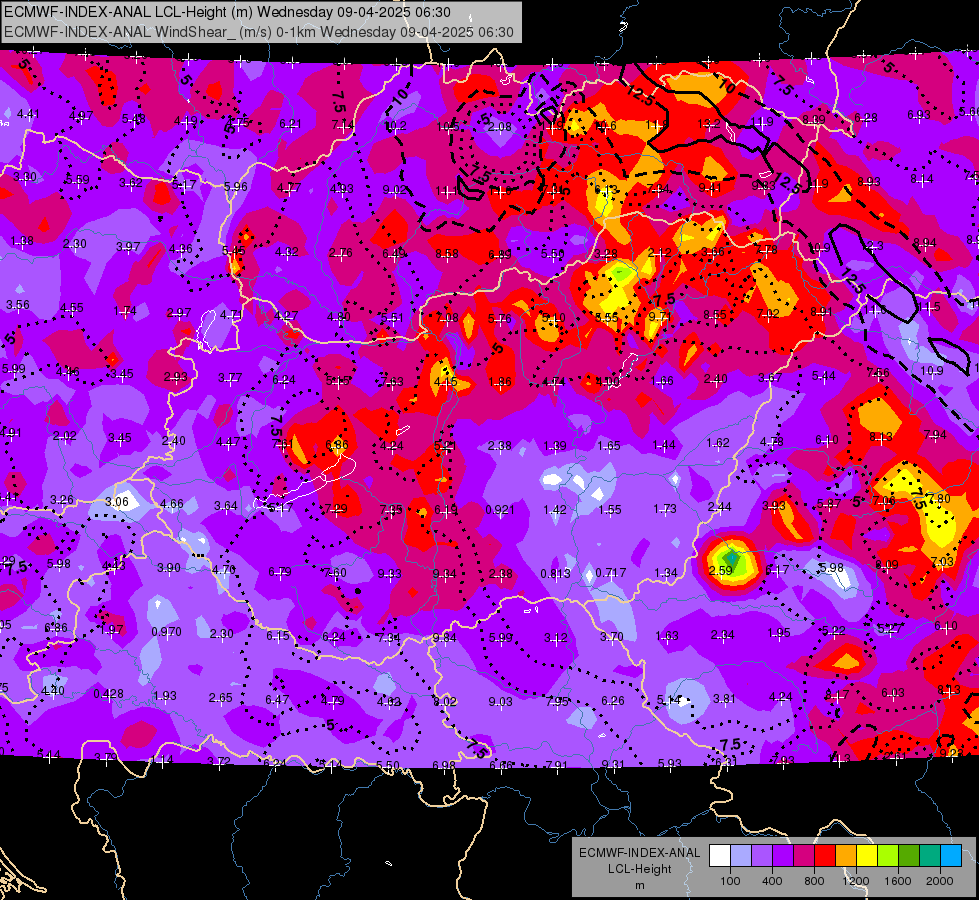Image resolution: width=979 pixels, height=900 pixels.
Task: Click the wind shear value 0.970
Action: click(x=167, y=631)
